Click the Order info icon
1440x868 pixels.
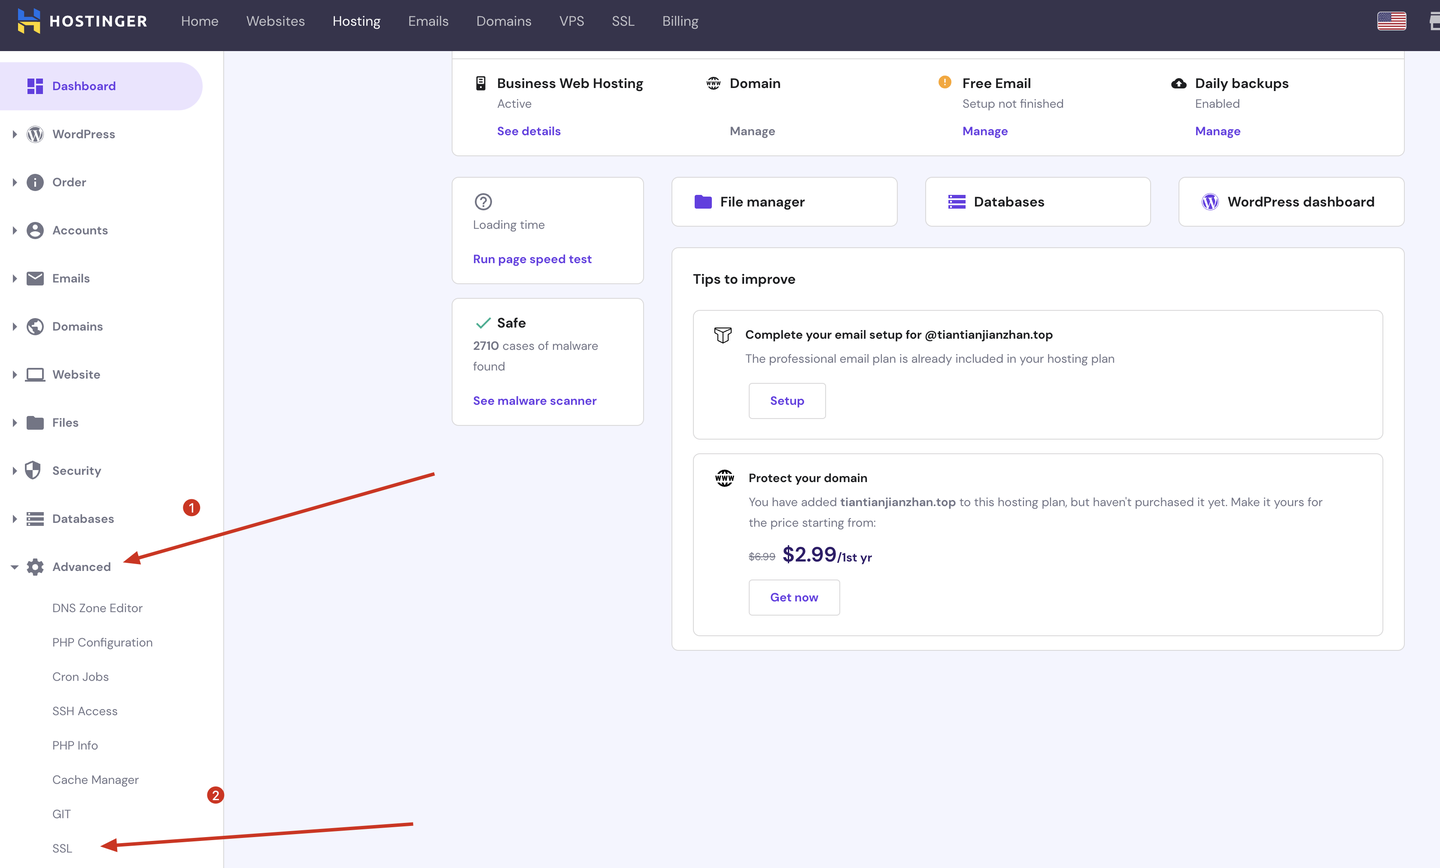[35, 182]
